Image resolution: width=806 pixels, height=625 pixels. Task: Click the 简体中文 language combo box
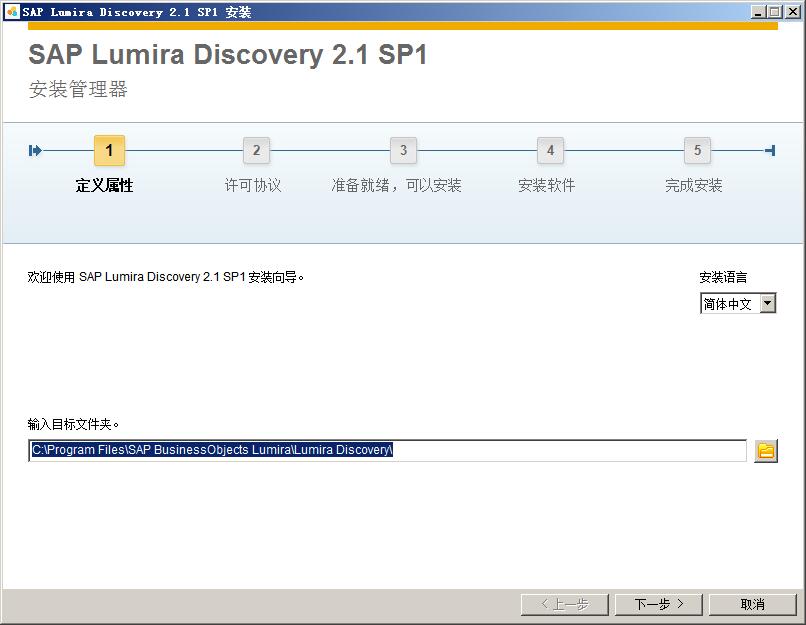pyautogui.click(x=738, y=303)
